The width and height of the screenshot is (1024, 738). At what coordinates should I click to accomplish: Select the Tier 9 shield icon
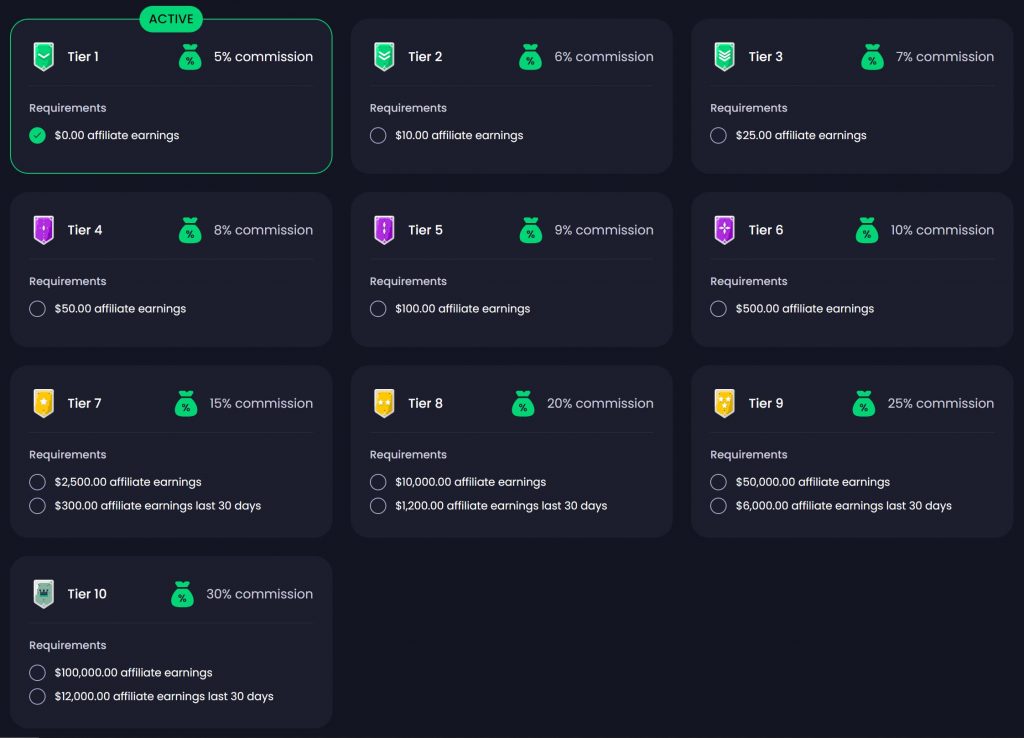(723, 403)
